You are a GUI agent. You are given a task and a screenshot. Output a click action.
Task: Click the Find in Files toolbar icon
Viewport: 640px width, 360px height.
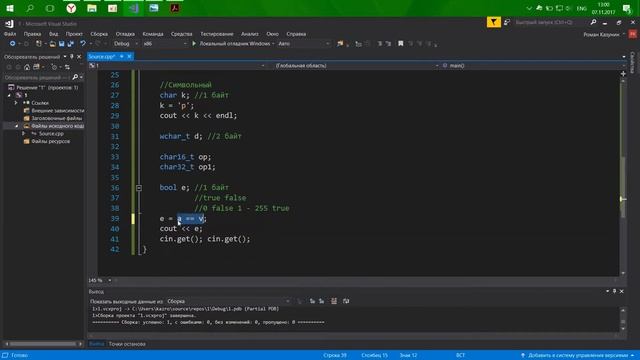[340, 44]
